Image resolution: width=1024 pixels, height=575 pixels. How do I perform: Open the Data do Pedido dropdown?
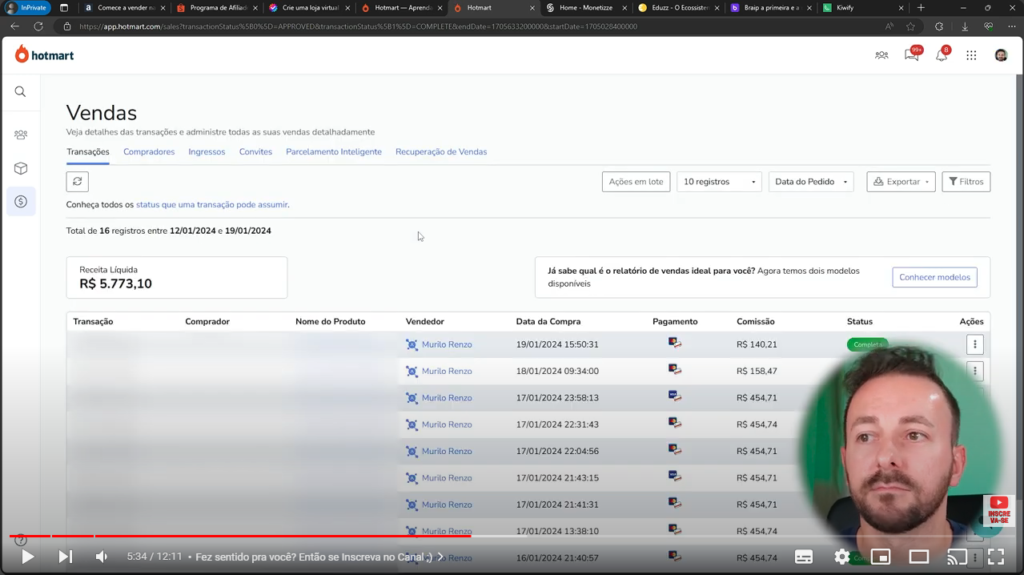click(812, 182)
